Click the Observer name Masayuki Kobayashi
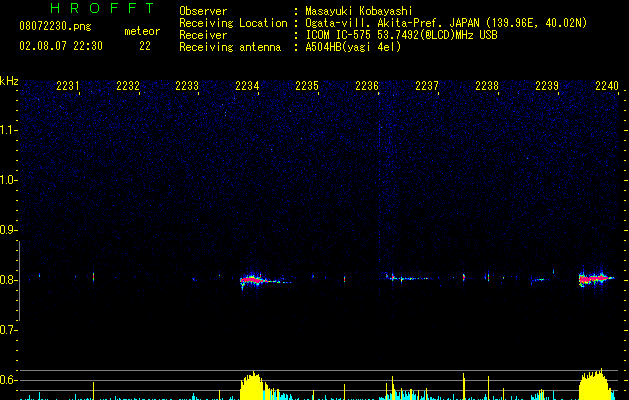629x400 pixels. 358,11
